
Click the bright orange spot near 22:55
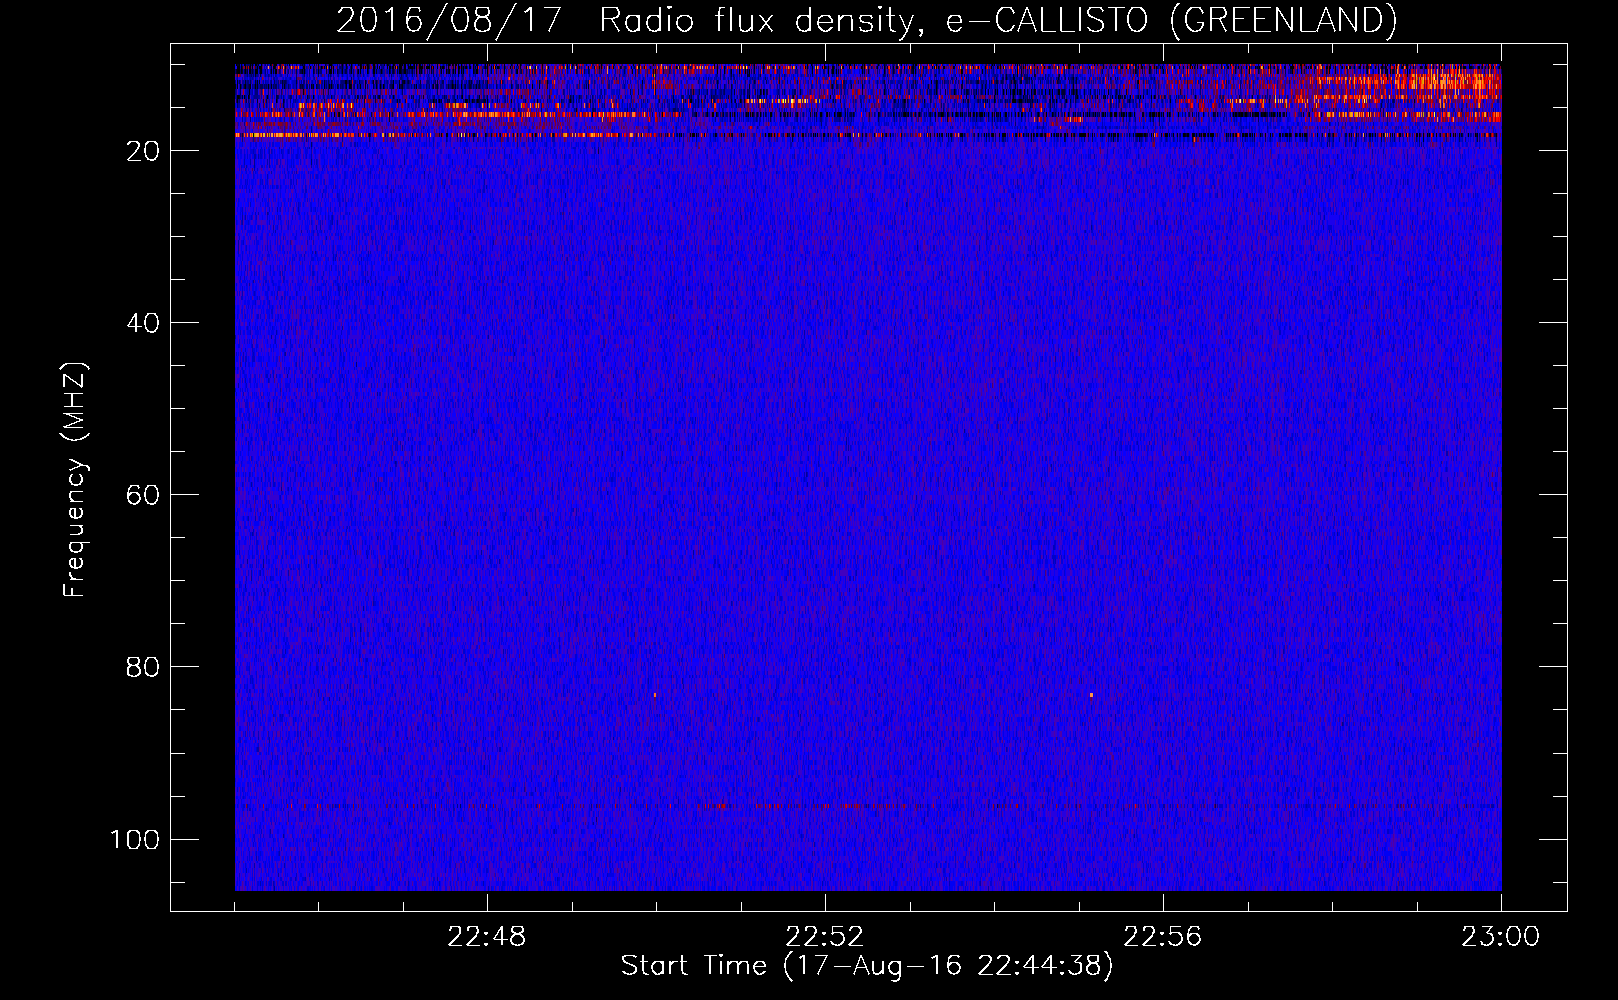pos(1091,694)
